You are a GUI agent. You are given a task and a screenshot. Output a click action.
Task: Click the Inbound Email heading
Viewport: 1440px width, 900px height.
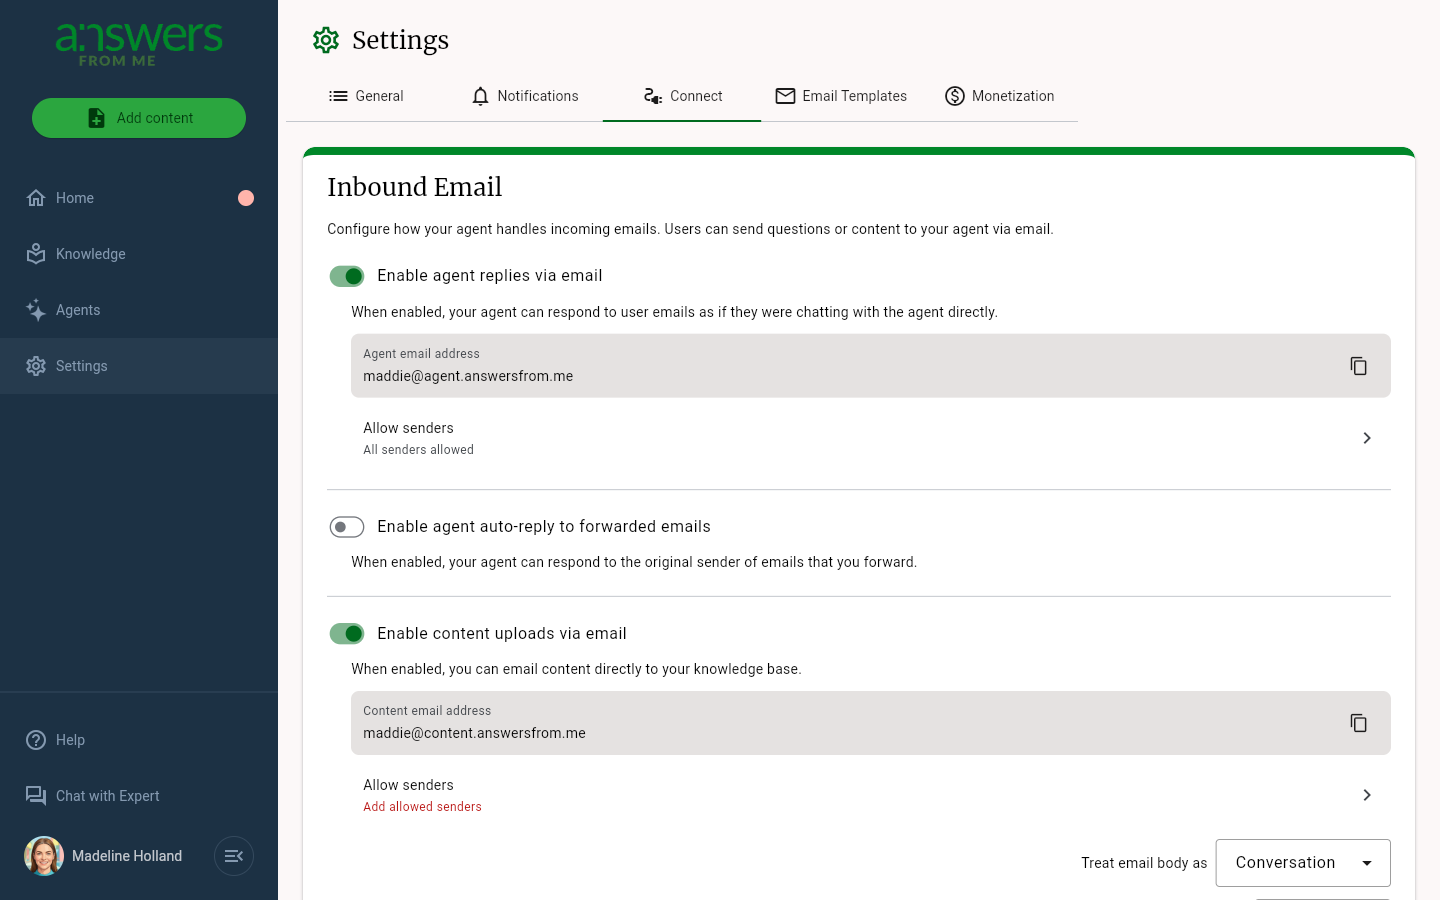[415, 187]
